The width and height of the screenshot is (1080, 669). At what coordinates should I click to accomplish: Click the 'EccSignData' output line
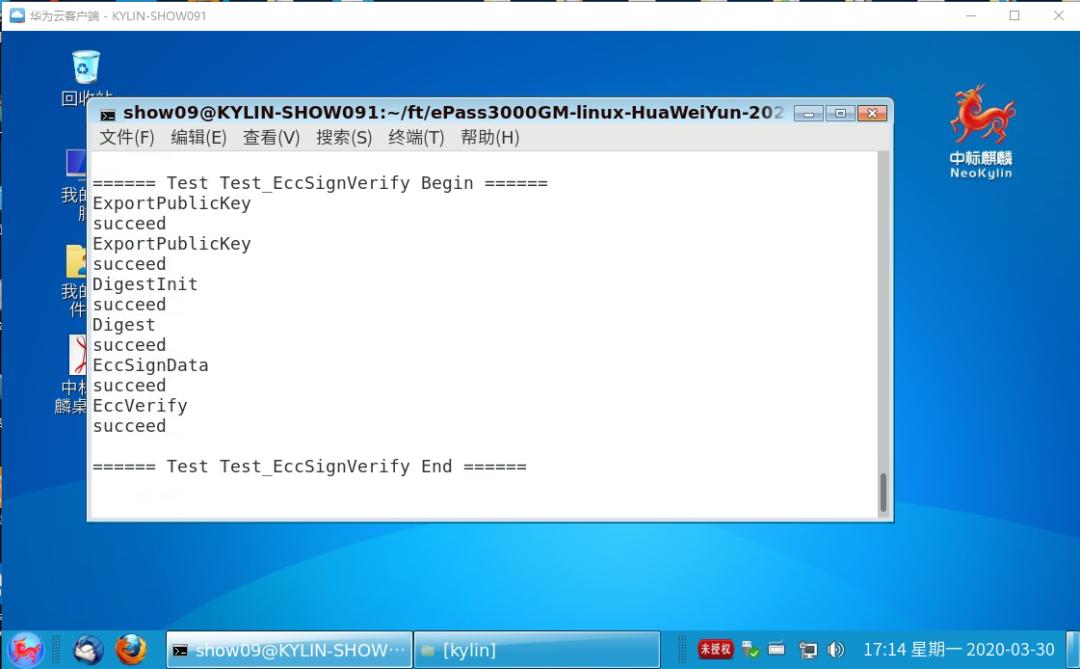tap(150, 365)
